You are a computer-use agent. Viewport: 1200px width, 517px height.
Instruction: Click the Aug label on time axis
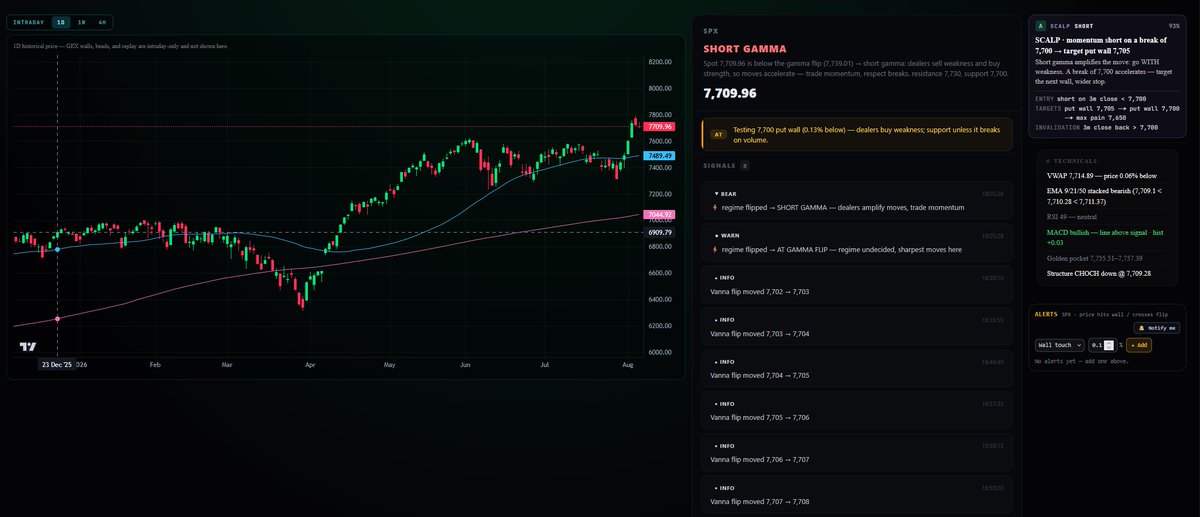[626, 365]
